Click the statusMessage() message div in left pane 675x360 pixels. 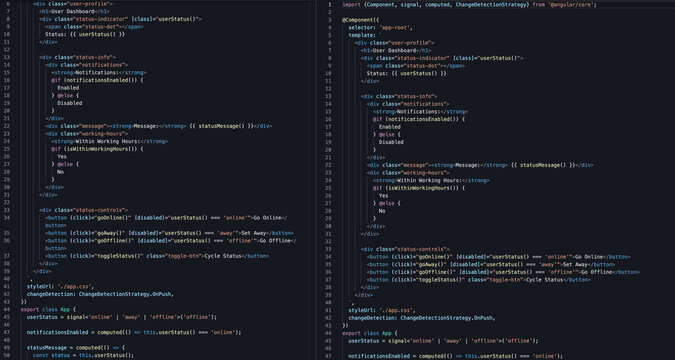tap(158, 126)
